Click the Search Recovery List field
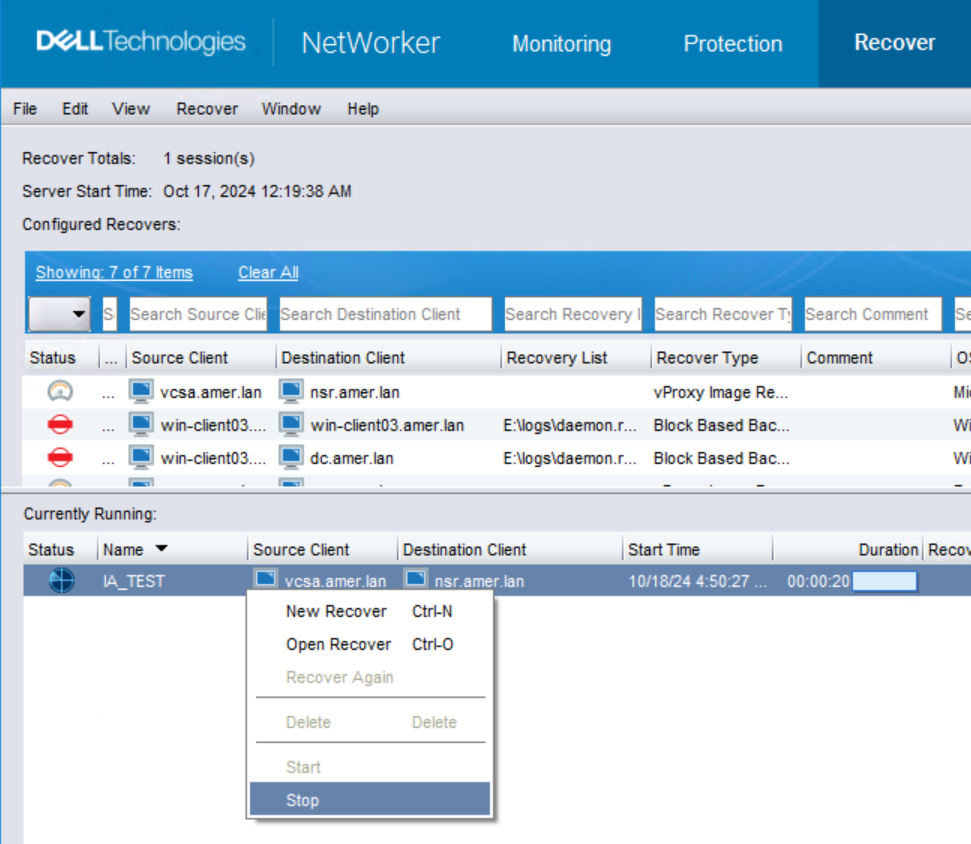The image size is (971, 844). 573,314
